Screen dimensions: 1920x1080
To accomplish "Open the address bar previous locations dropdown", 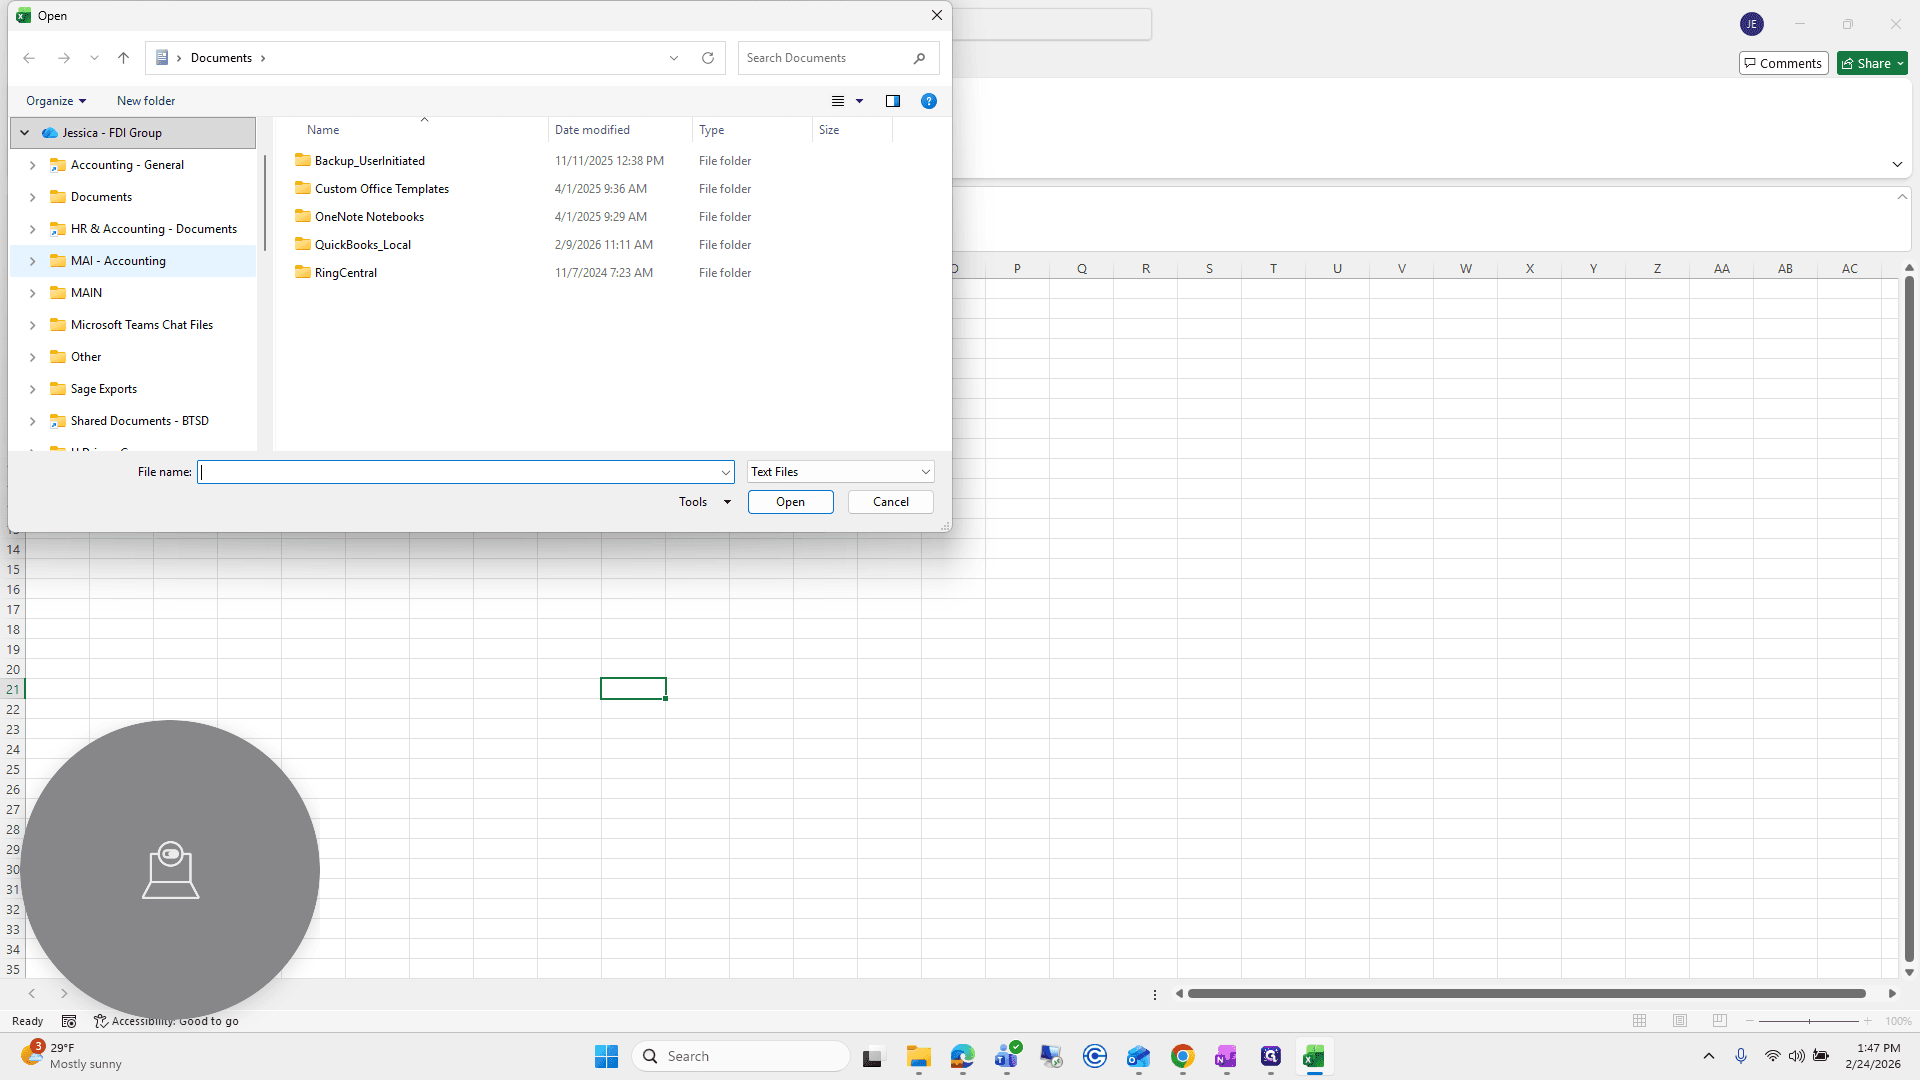I will click(x=674, y=58).
